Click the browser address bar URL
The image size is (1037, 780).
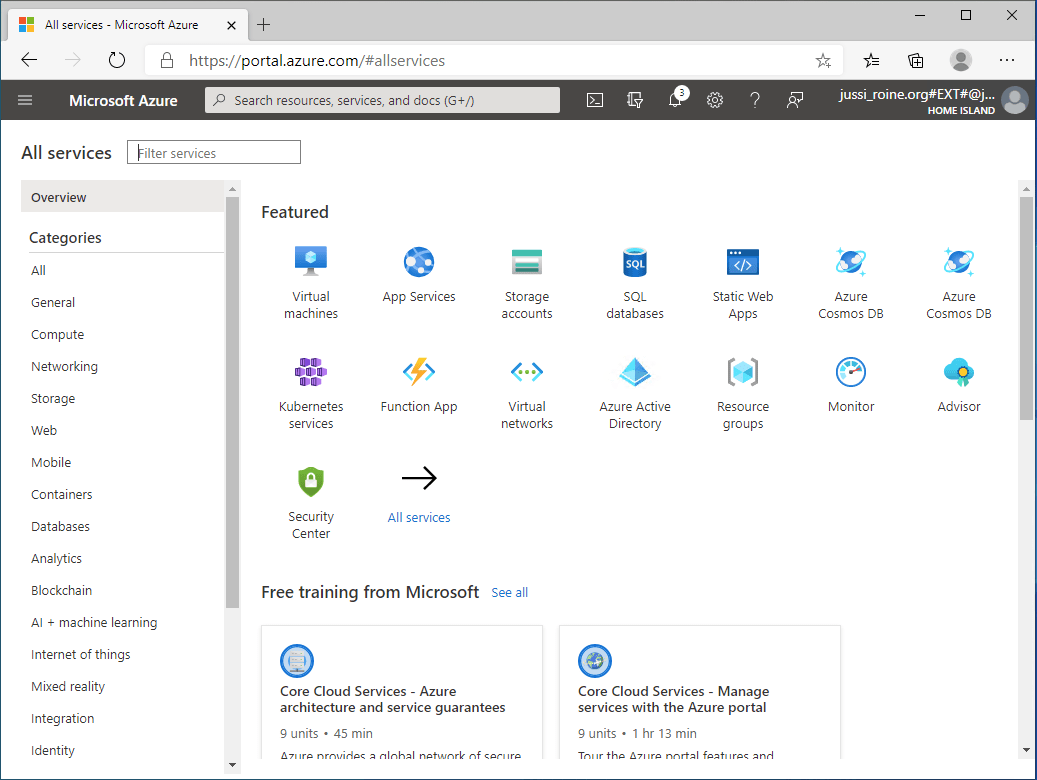pyautogui.click(x=317, y=61)
